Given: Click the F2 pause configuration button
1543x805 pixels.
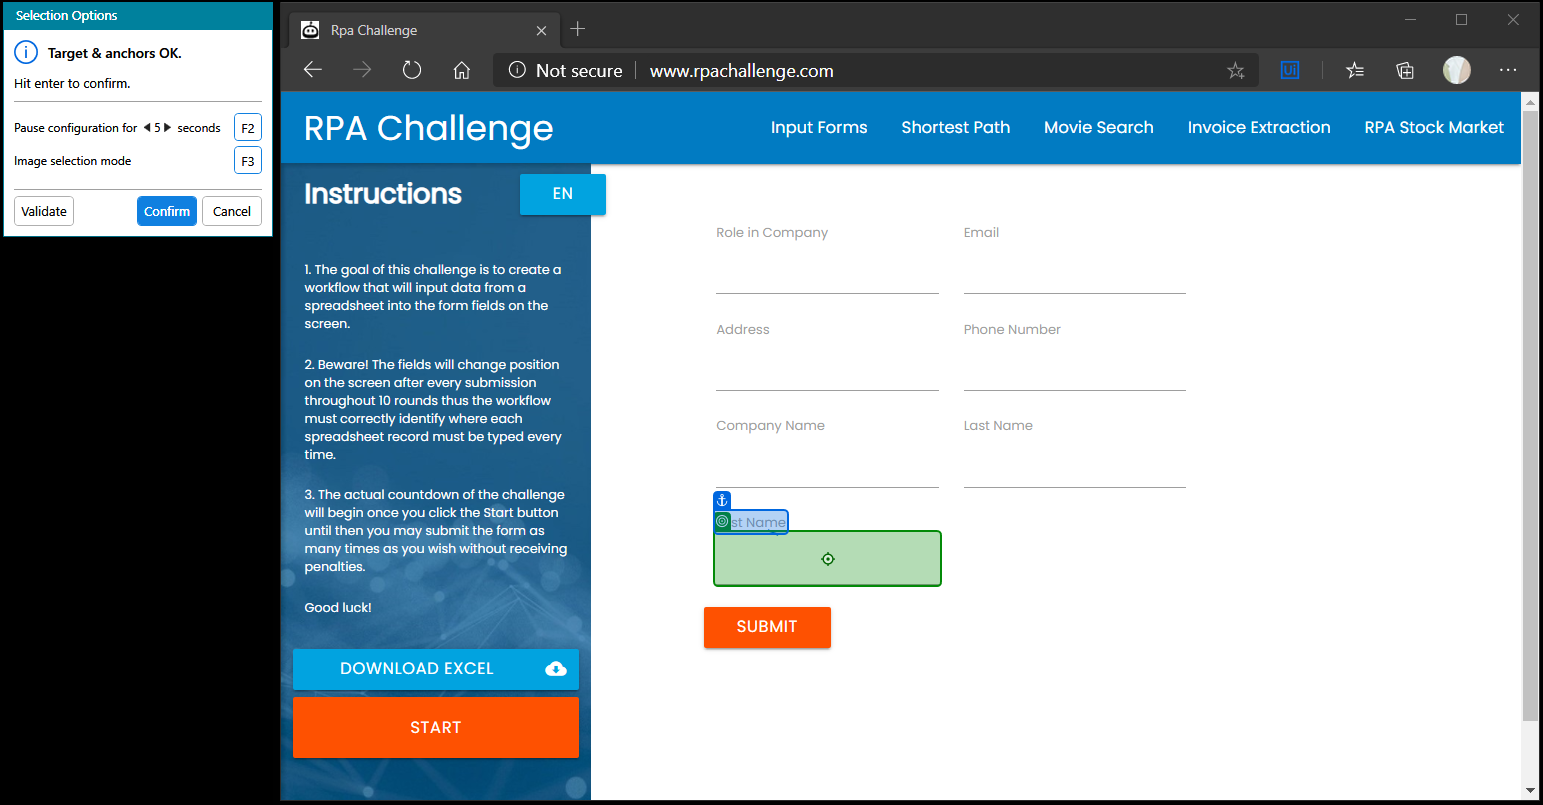Looking at the screenshot, I should (x=248, y=128).
